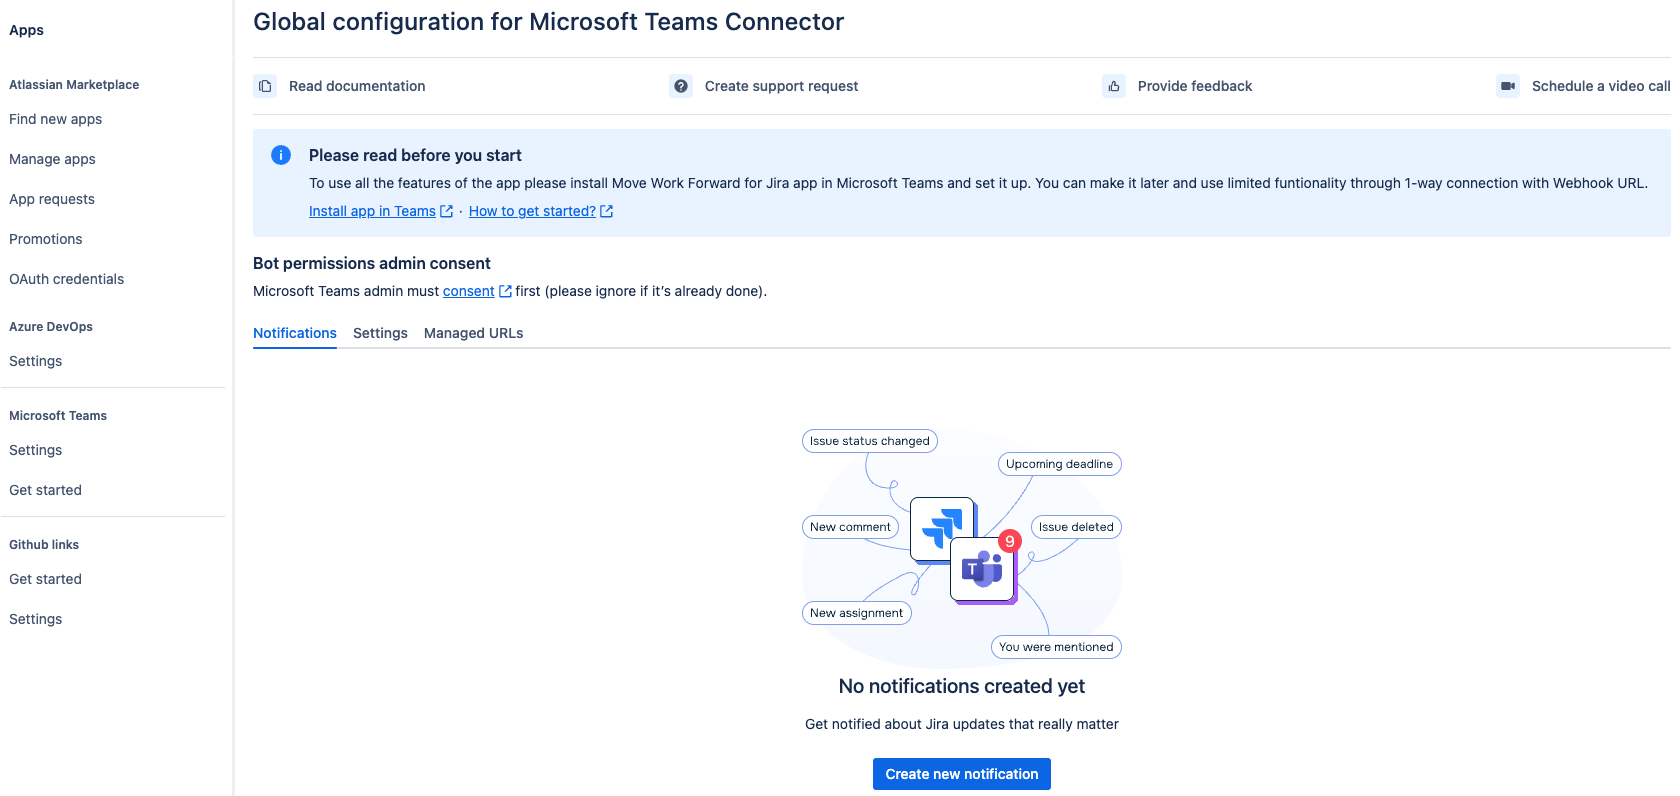1680x796 pixels.
Task: Click external-link icon beside Install app in Teams
Action: (x=447, y=211)
